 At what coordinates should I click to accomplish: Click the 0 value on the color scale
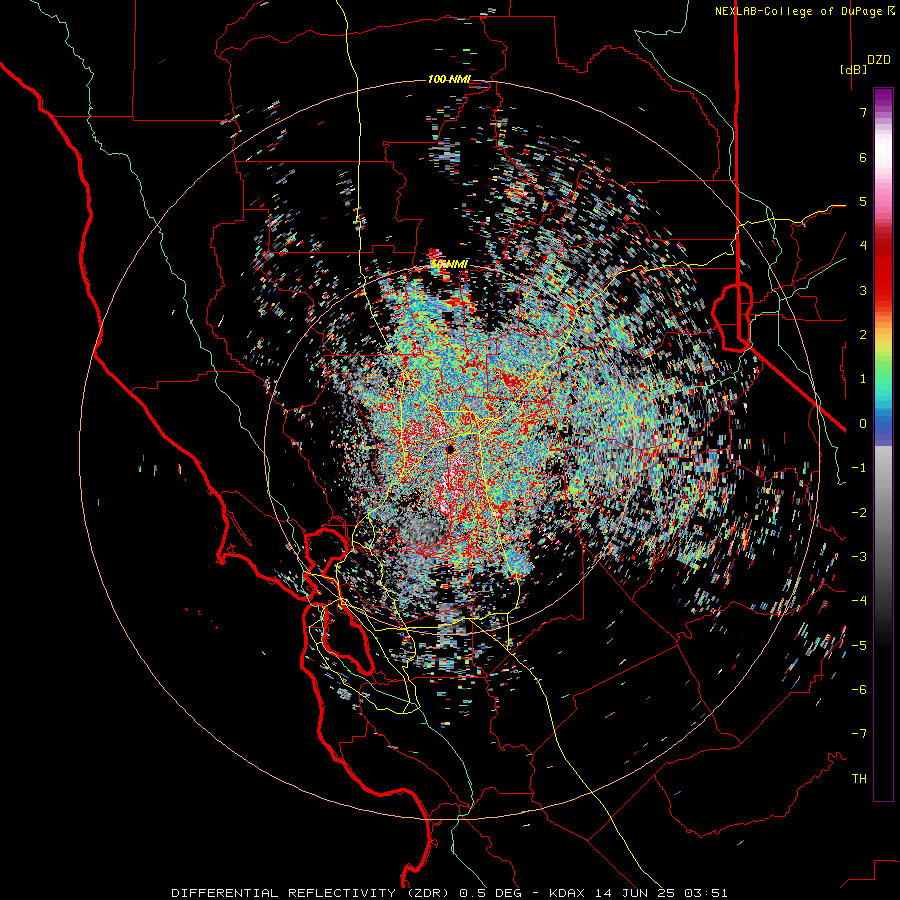tap(863, 424)
